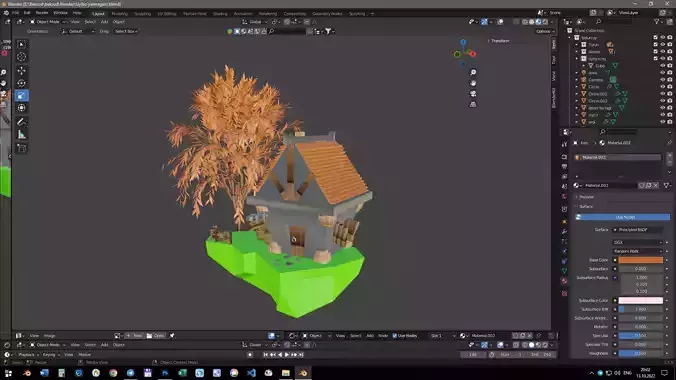The image size is (676, 380).
Task: Open the Orientation Default dropdown
Action: (x=78, y=31)
